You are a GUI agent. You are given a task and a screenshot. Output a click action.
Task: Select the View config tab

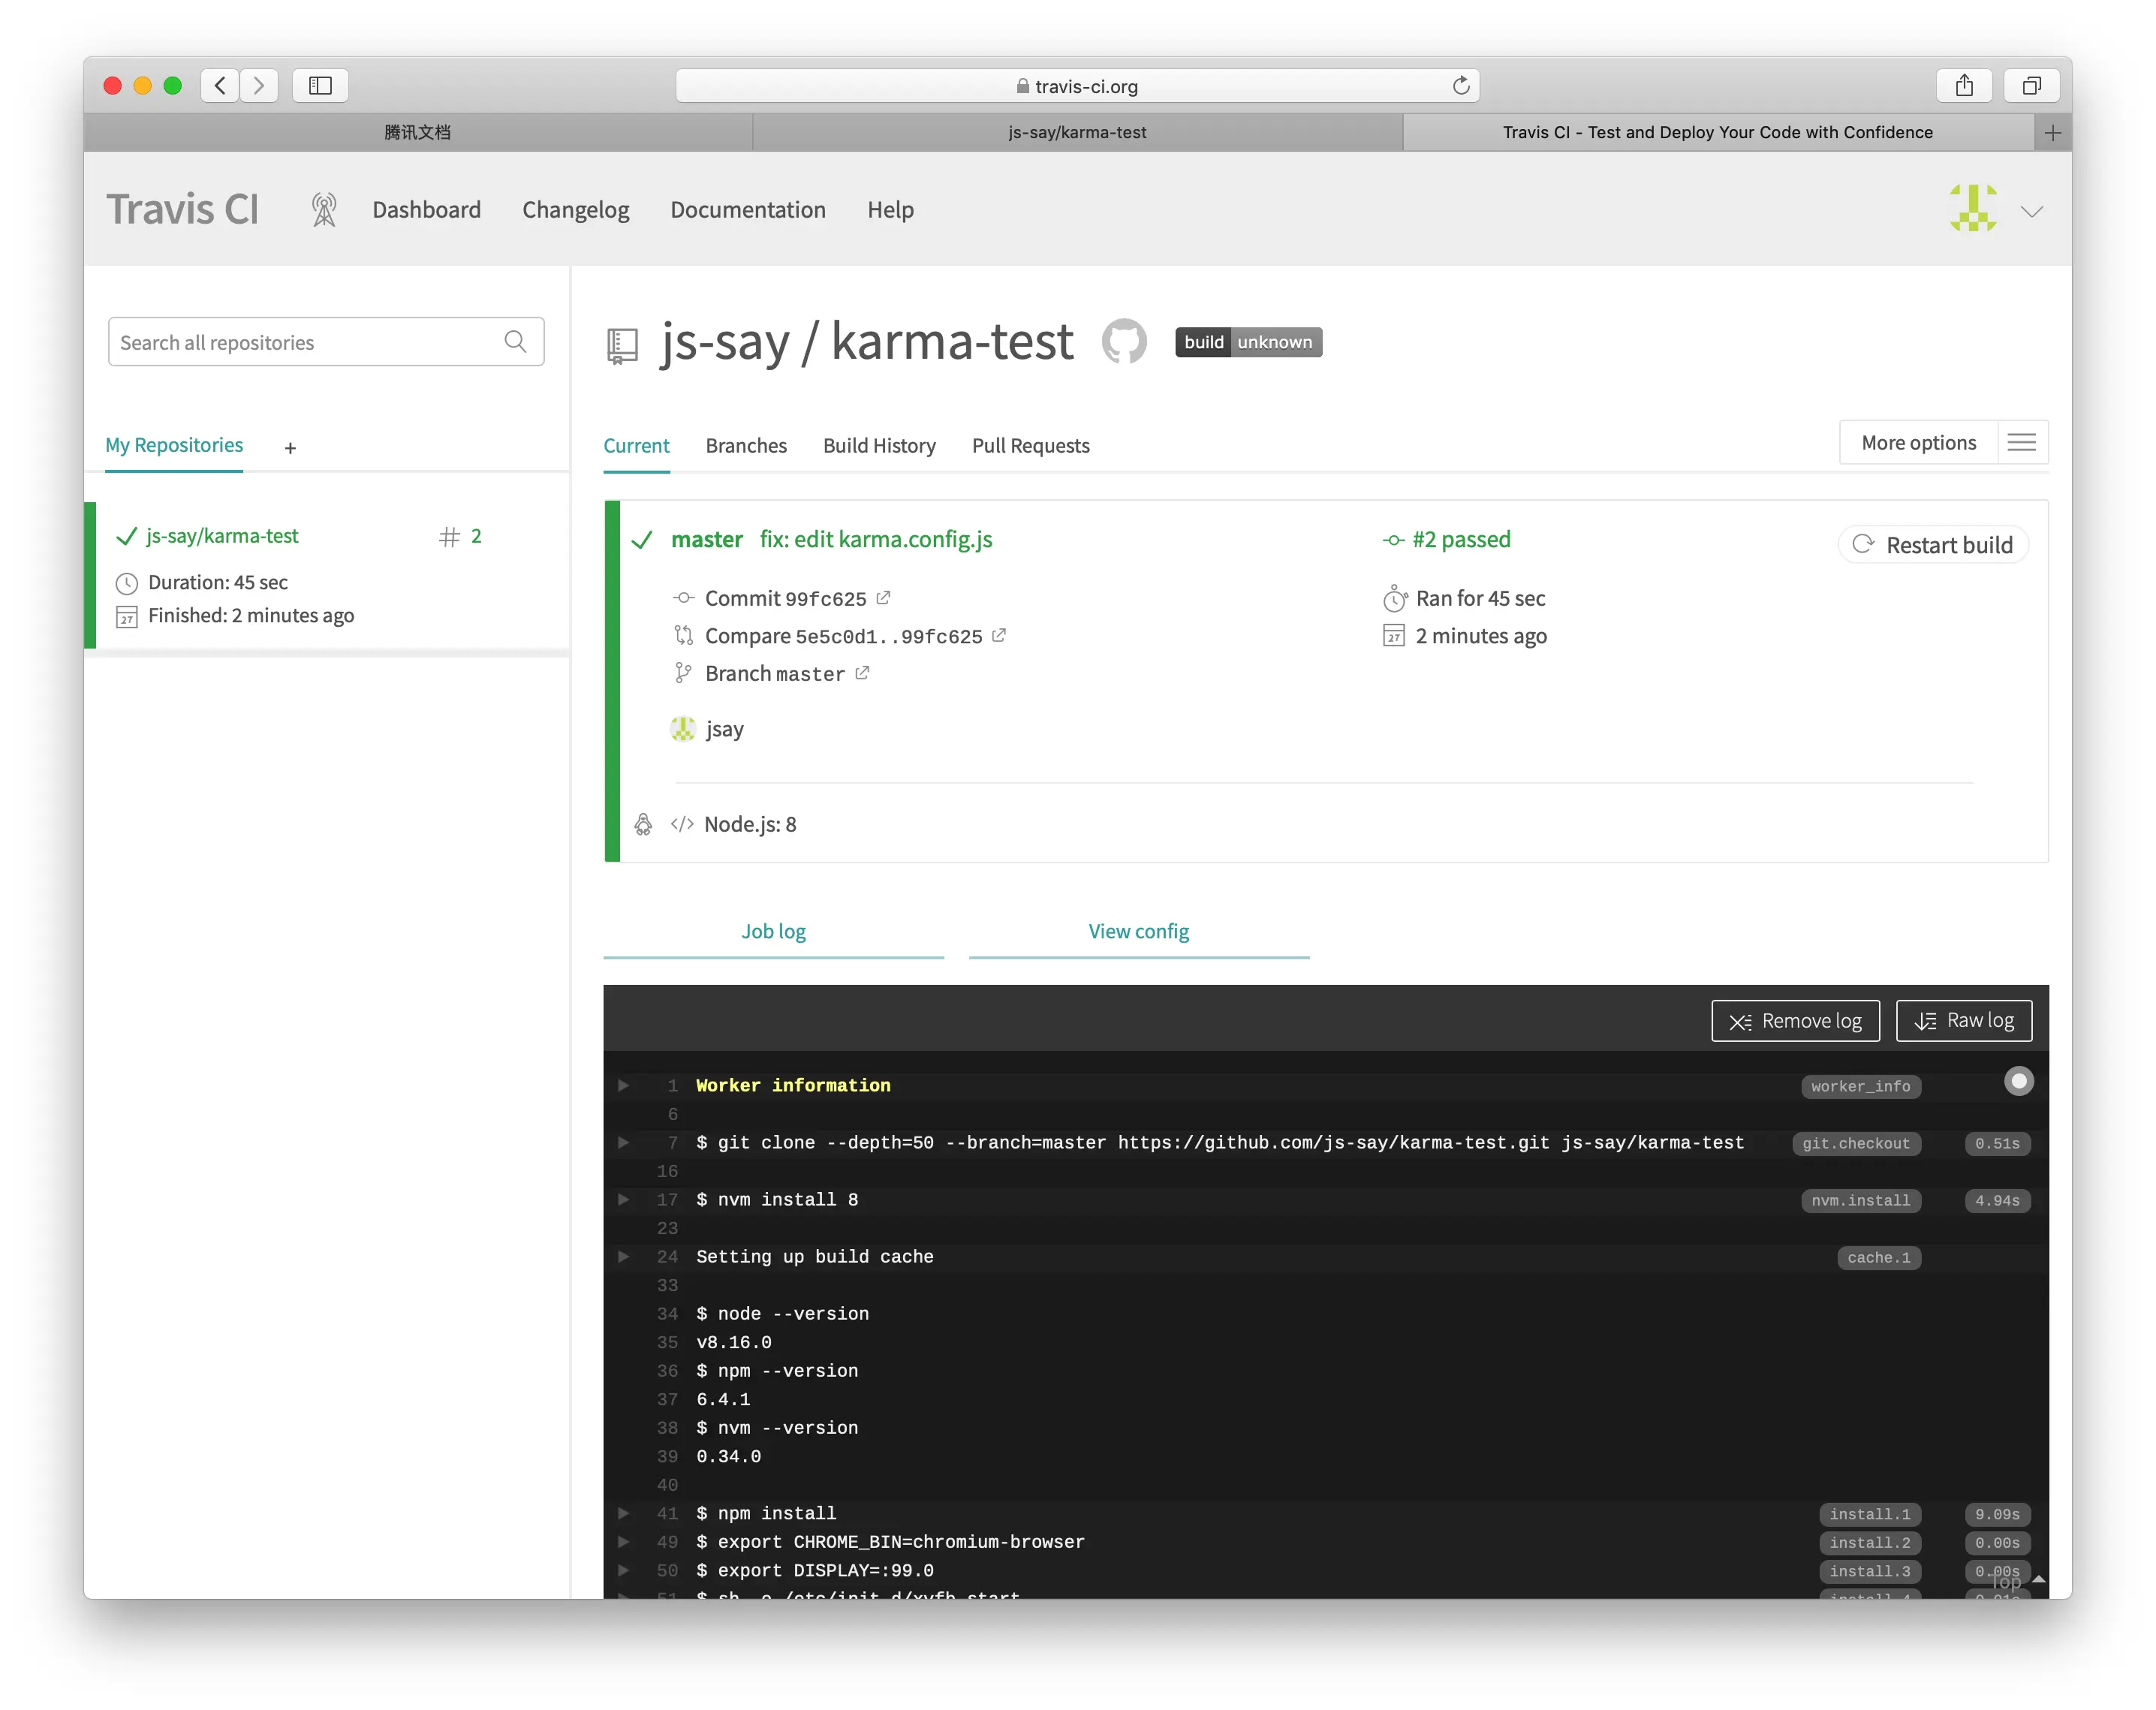tap(1138, 932)
